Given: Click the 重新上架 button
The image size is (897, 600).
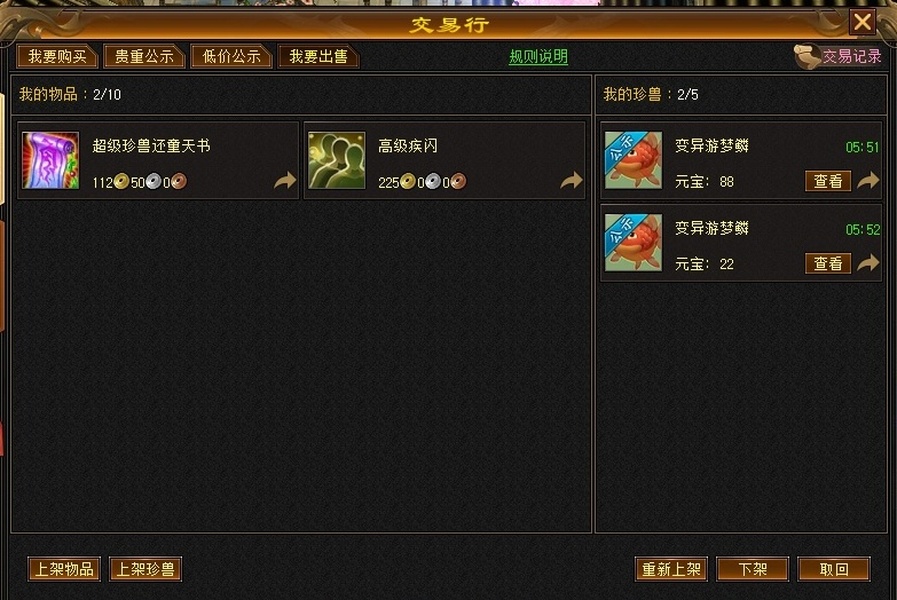Looking at the screenshot, I should [x=671, y=569].
